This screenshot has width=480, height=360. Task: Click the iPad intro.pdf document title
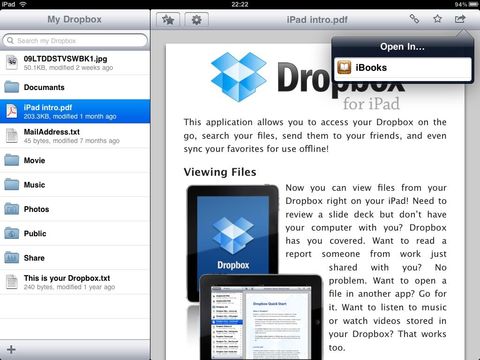[x=317, y=20]
